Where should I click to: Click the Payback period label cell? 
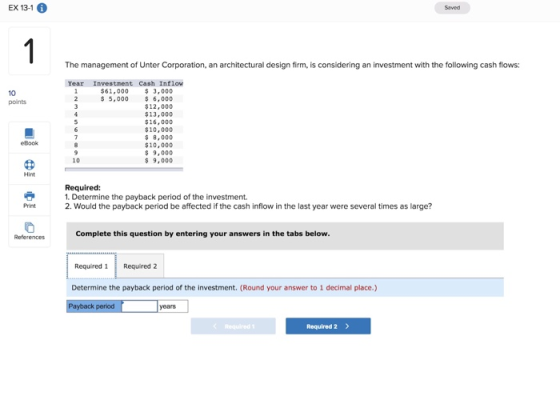[94, 306]
